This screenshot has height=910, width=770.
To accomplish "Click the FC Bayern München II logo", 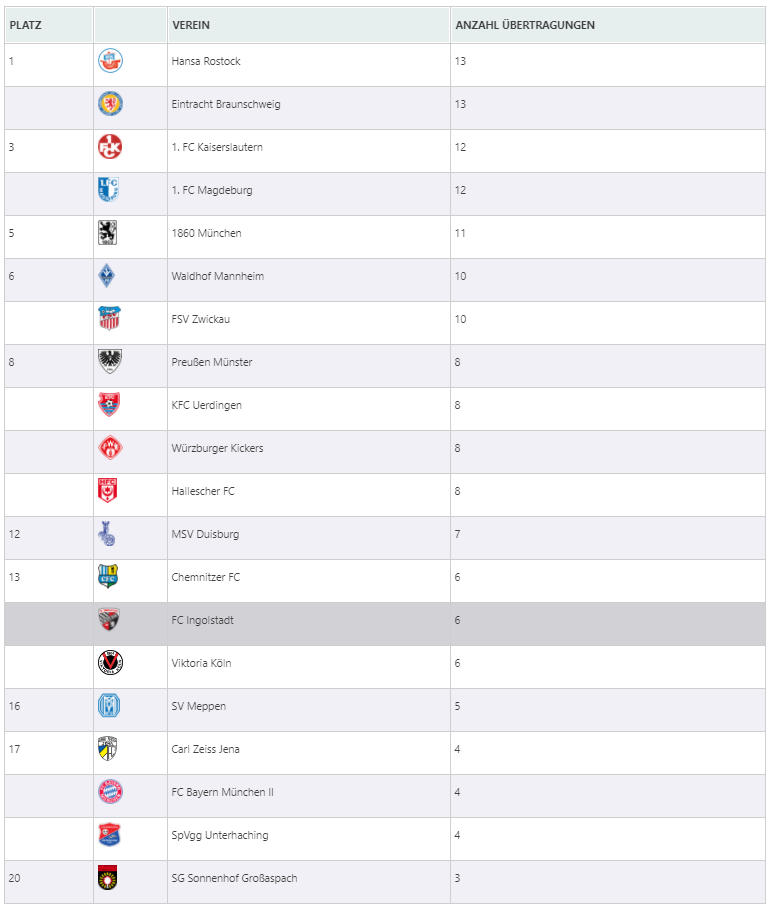I will [110, 792].
